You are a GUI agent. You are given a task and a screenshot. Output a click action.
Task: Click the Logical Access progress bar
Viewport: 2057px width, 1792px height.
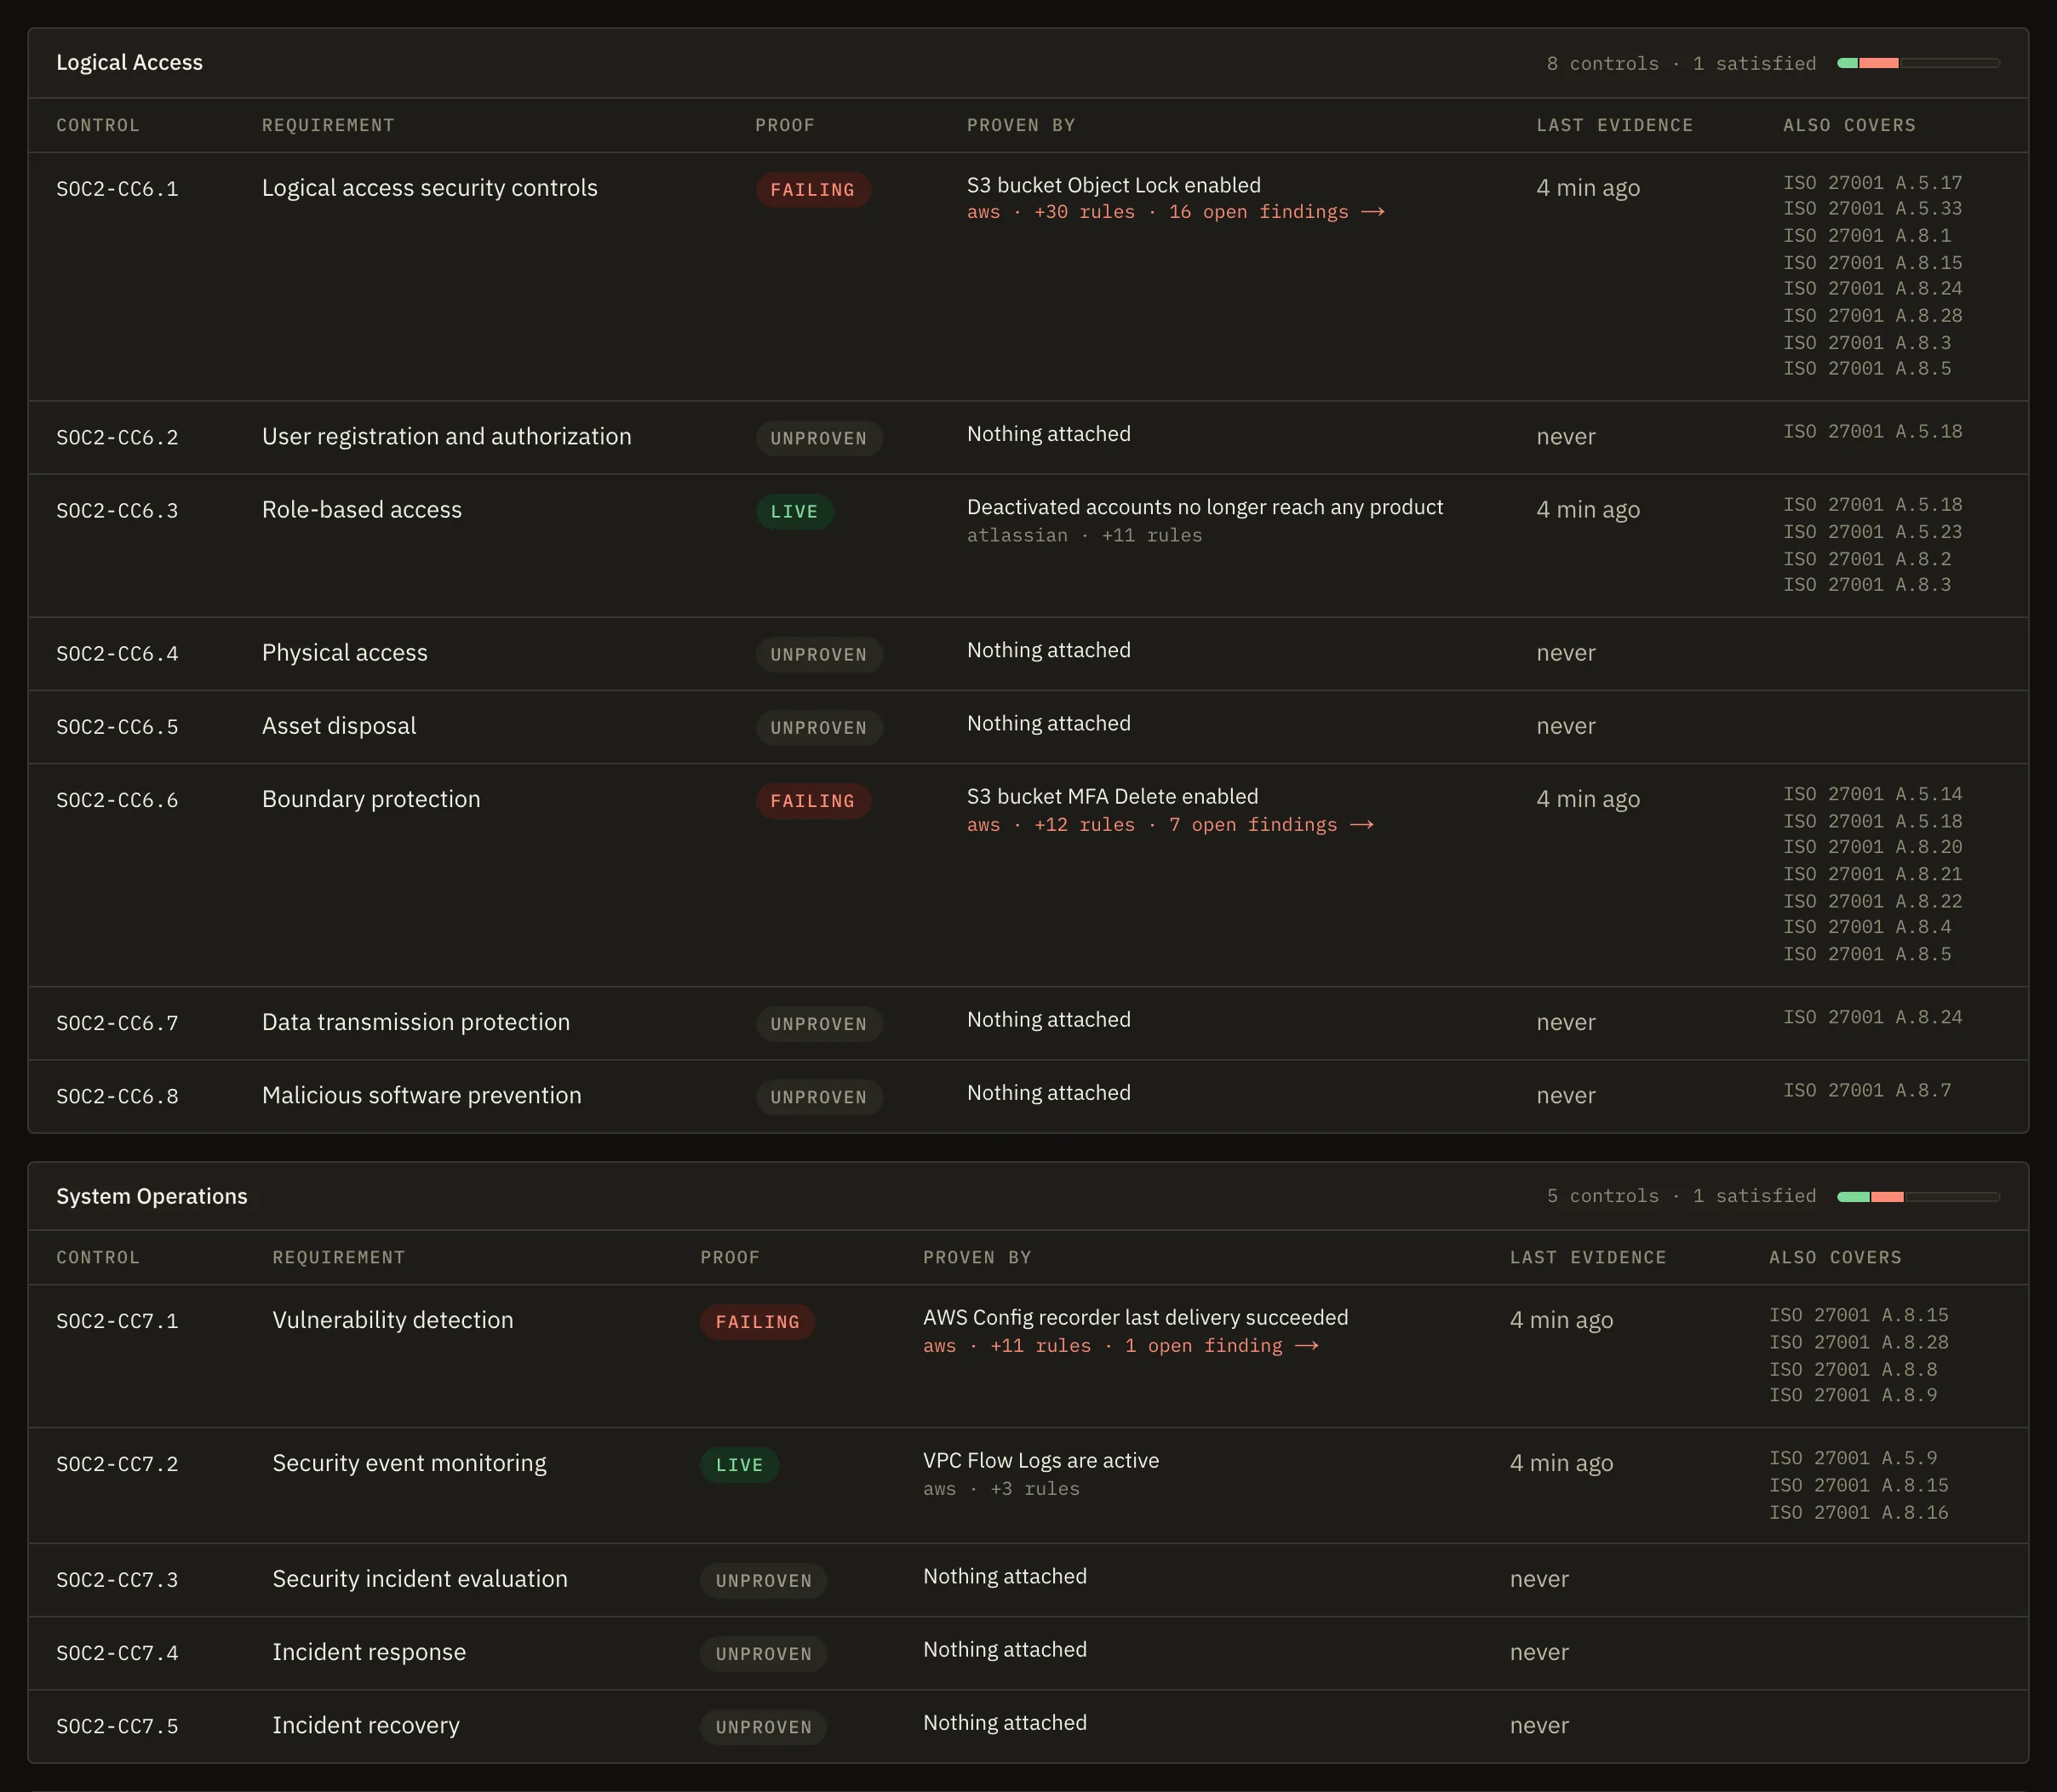point(1918,63)
